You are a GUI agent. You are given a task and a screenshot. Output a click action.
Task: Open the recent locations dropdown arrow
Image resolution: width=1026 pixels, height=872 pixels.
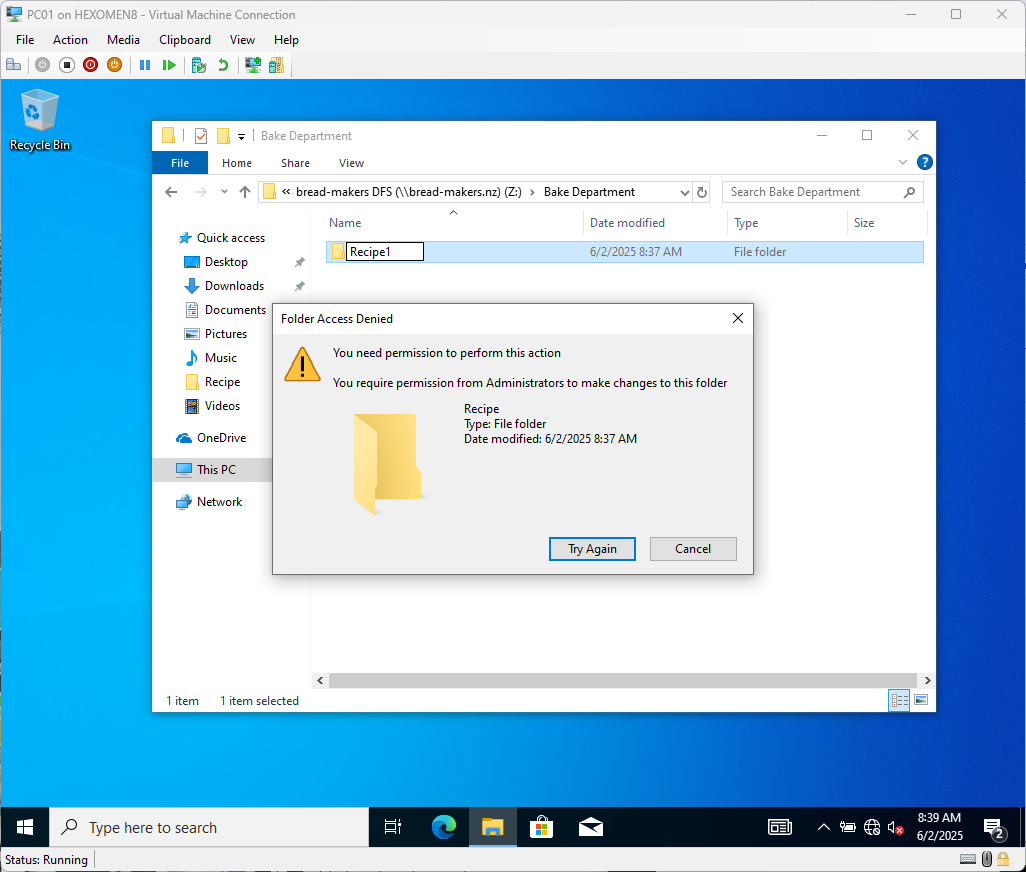tap(224, 192)
